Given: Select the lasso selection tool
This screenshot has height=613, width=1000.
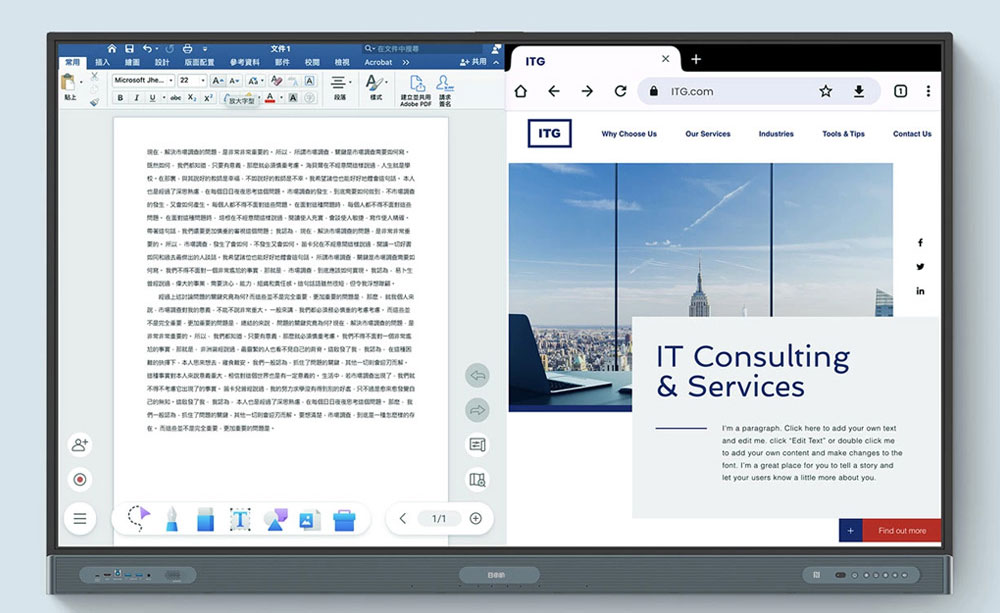Looking at the screenshot, I should [139, 518].
